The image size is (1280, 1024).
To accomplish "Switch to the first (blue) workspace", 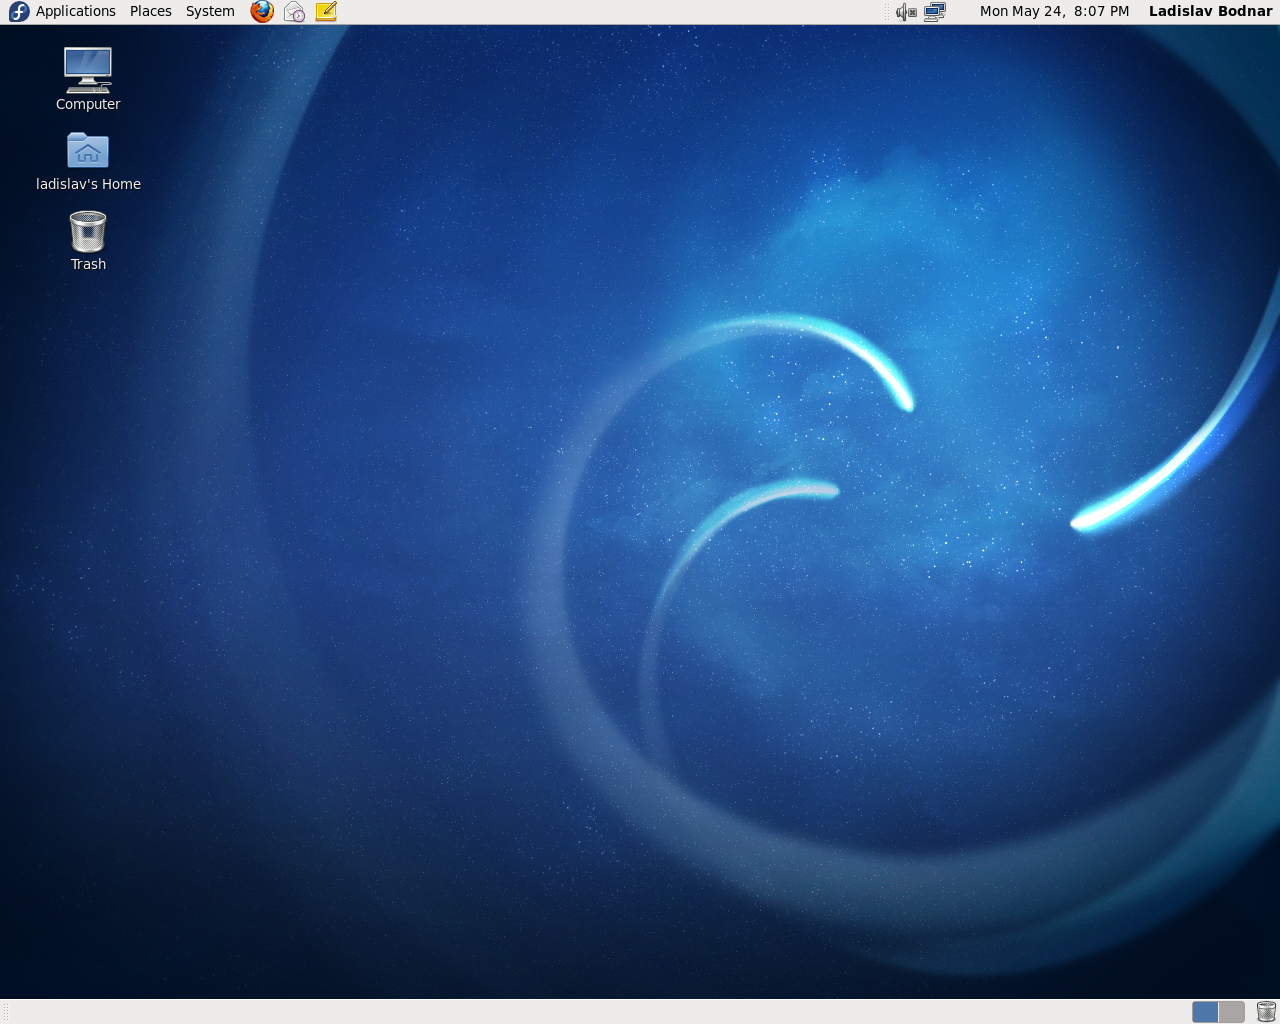I will coord(1205,1012).
